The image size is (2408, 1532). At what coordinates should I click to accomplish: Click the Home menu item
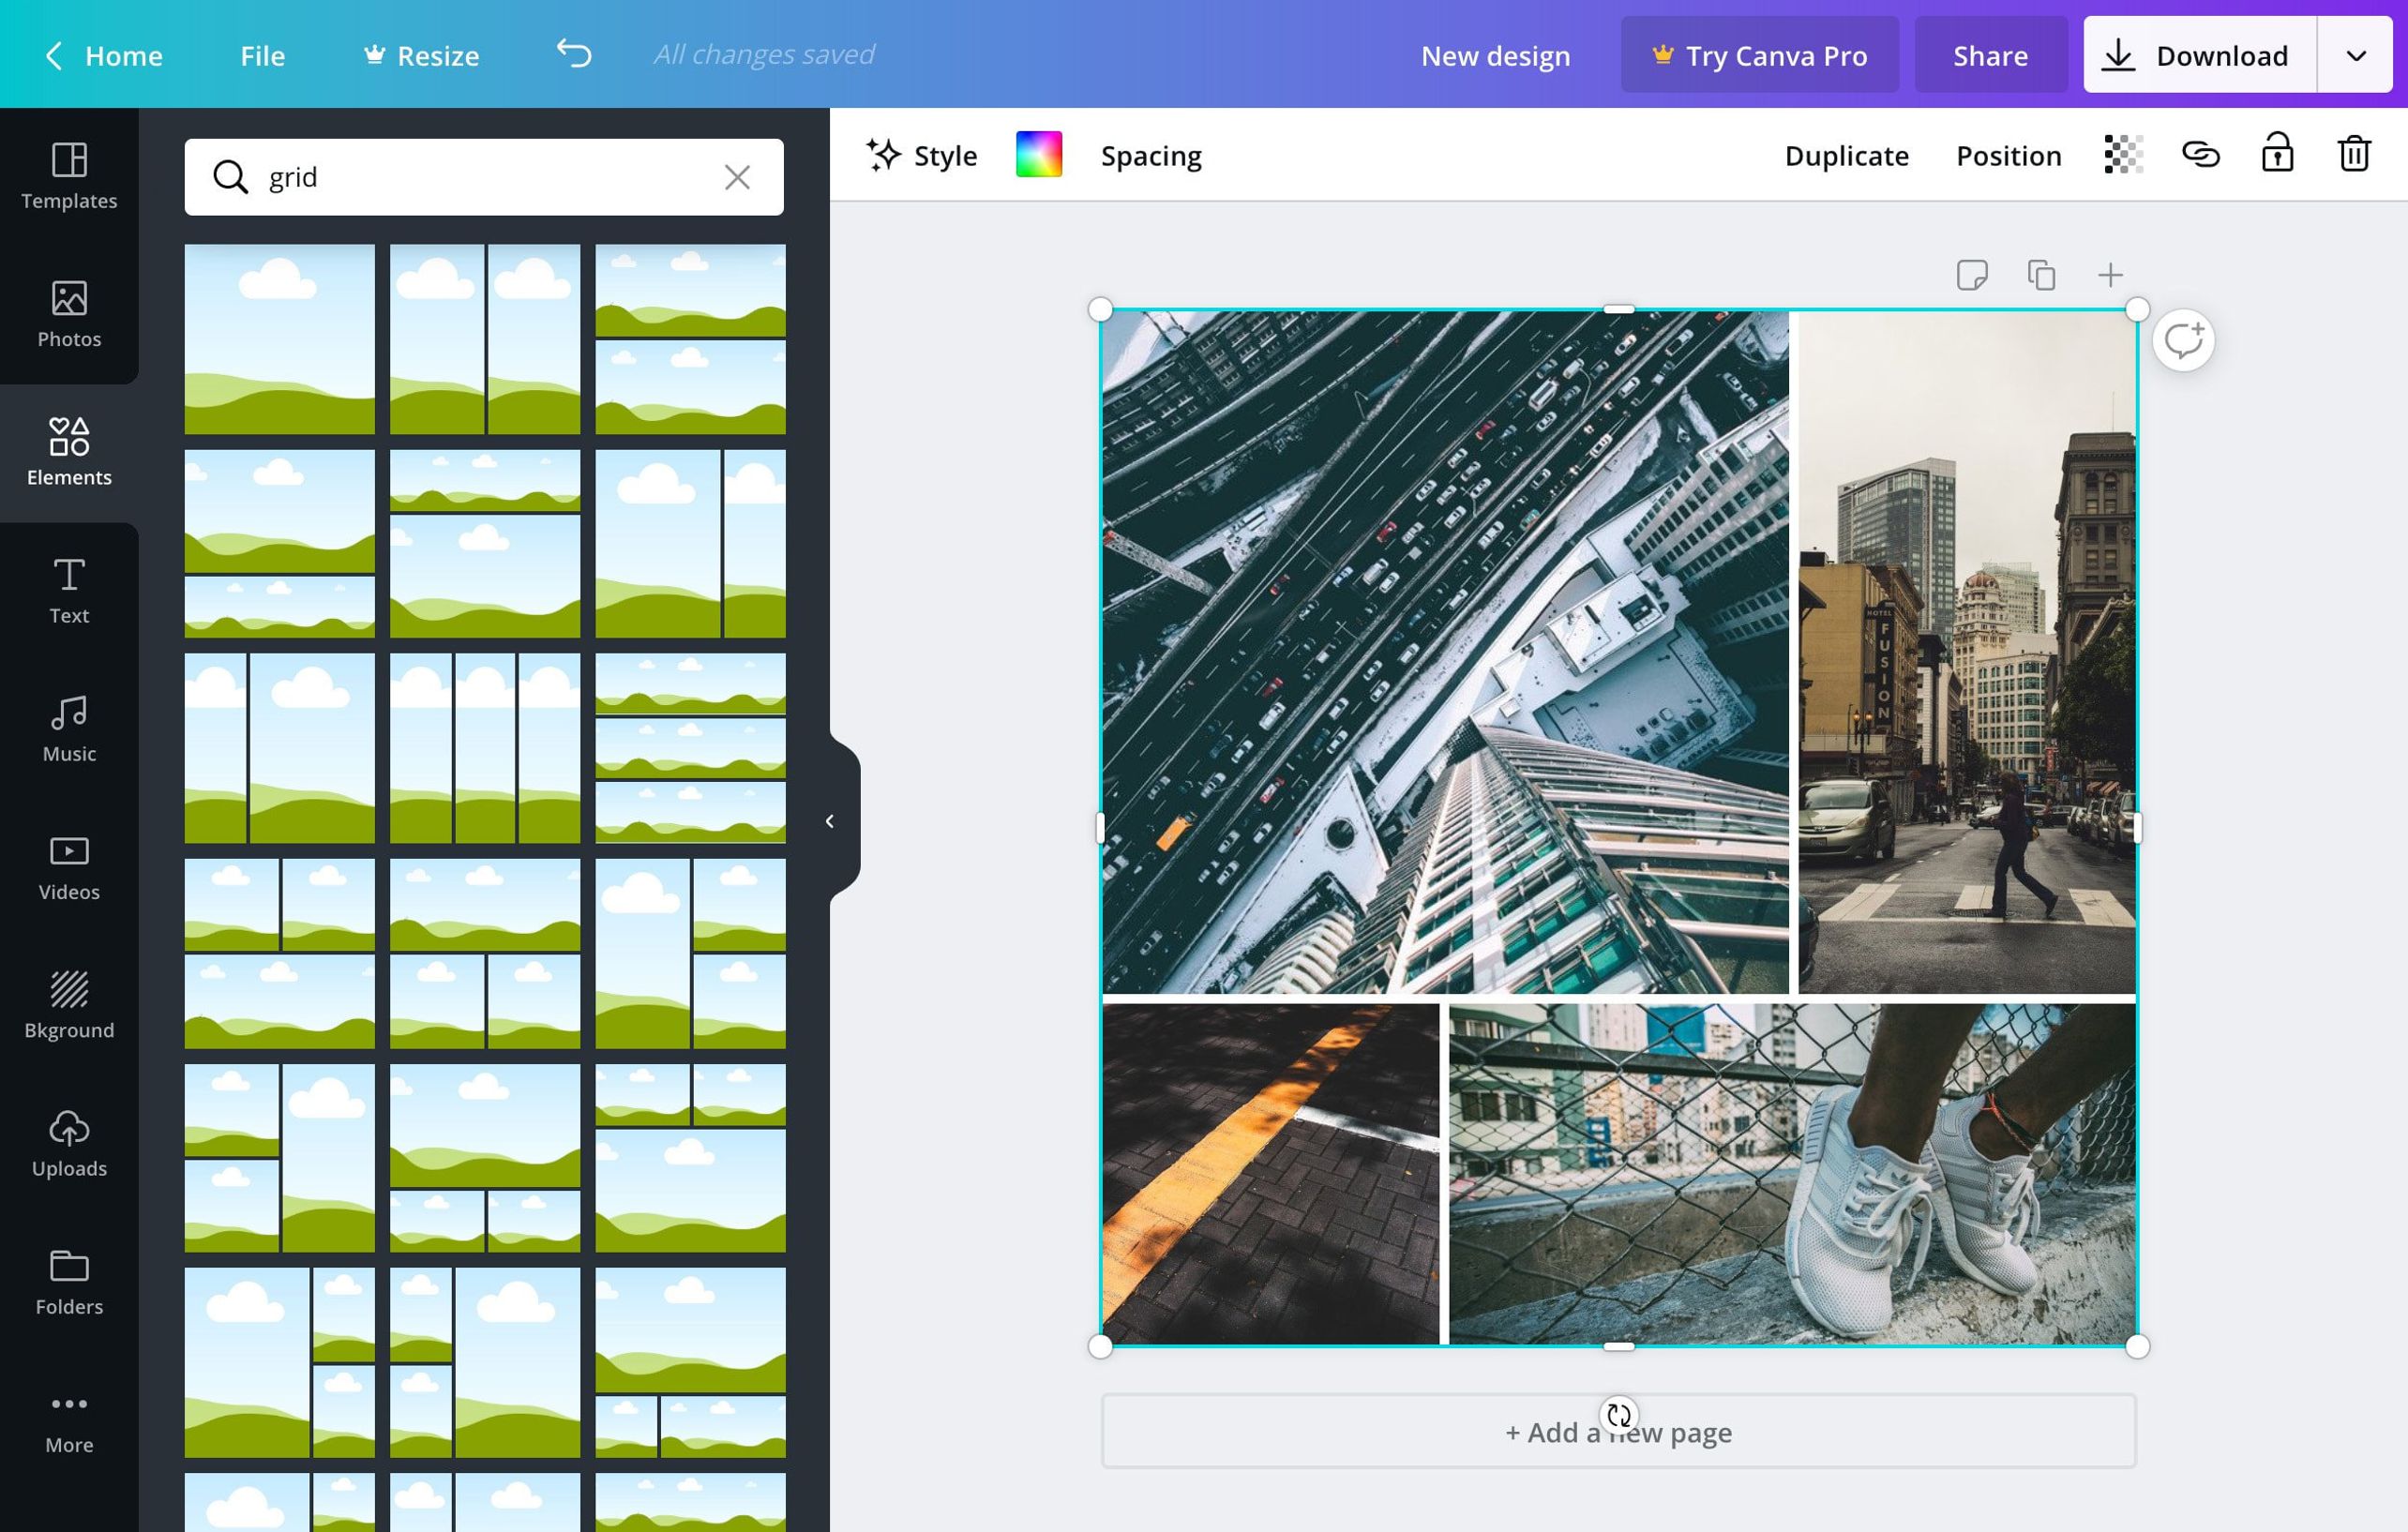(x=123, y=53)
